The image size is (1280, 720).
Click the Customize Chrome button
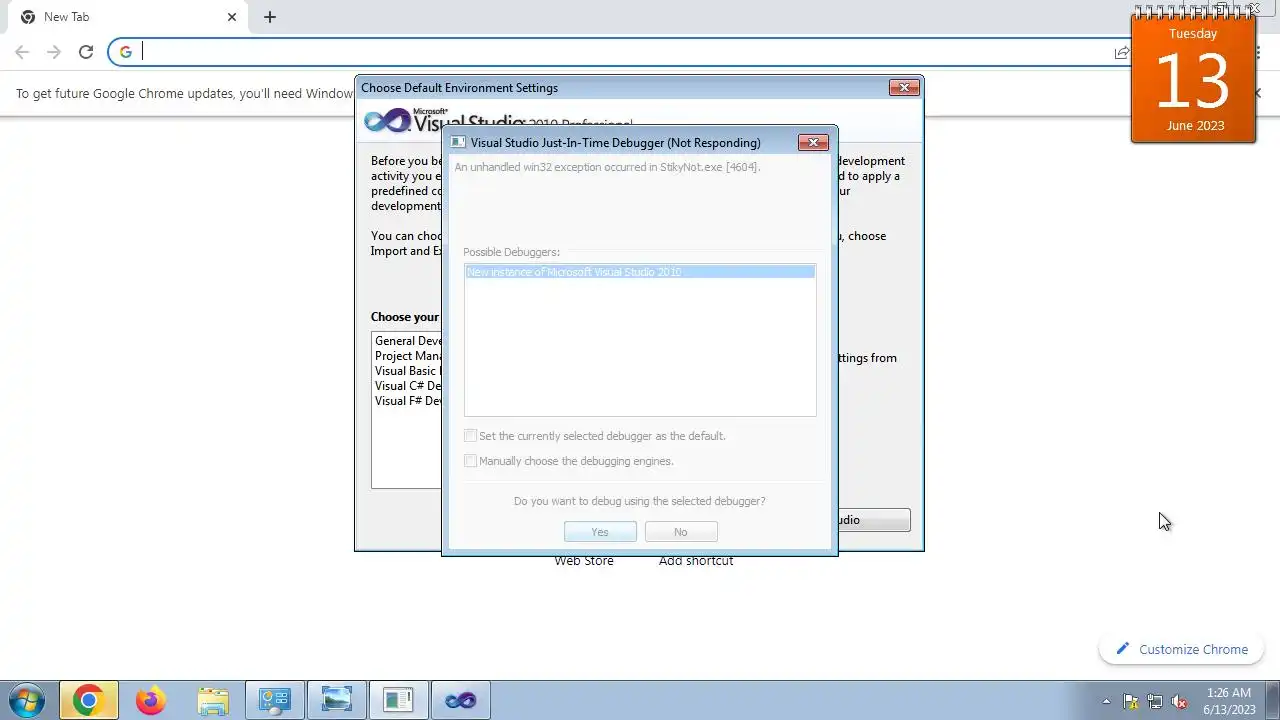[1182, 649]
